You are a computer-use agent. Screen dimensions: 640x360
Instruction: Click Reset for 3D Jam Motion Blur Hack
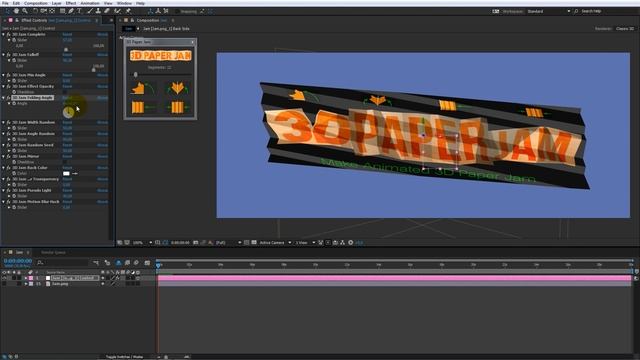click(x=67, y=202)
